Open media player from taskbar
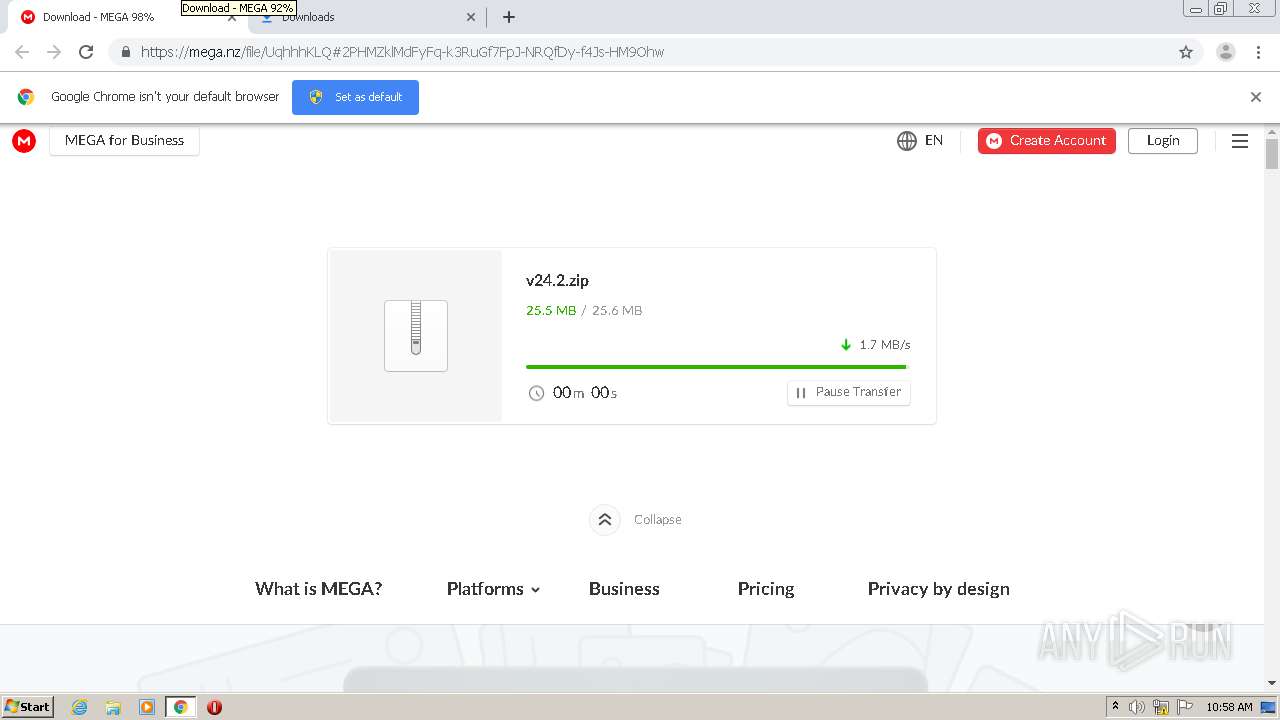1280x720 pixels. 147,707
